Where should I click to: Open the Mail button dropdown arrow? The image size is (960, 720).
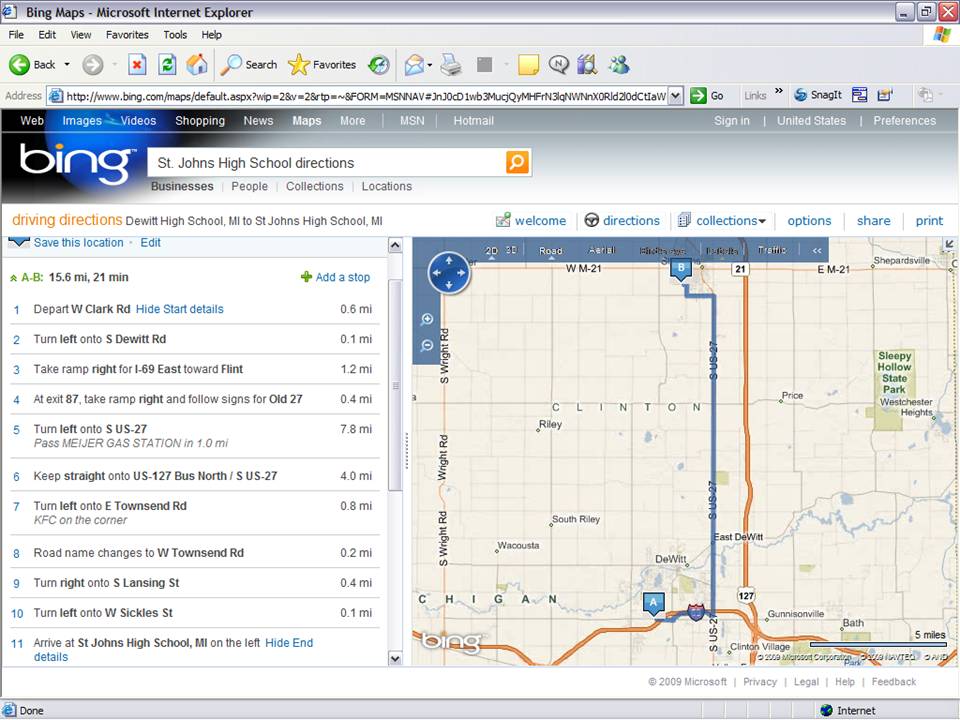(x=430, y=64)
